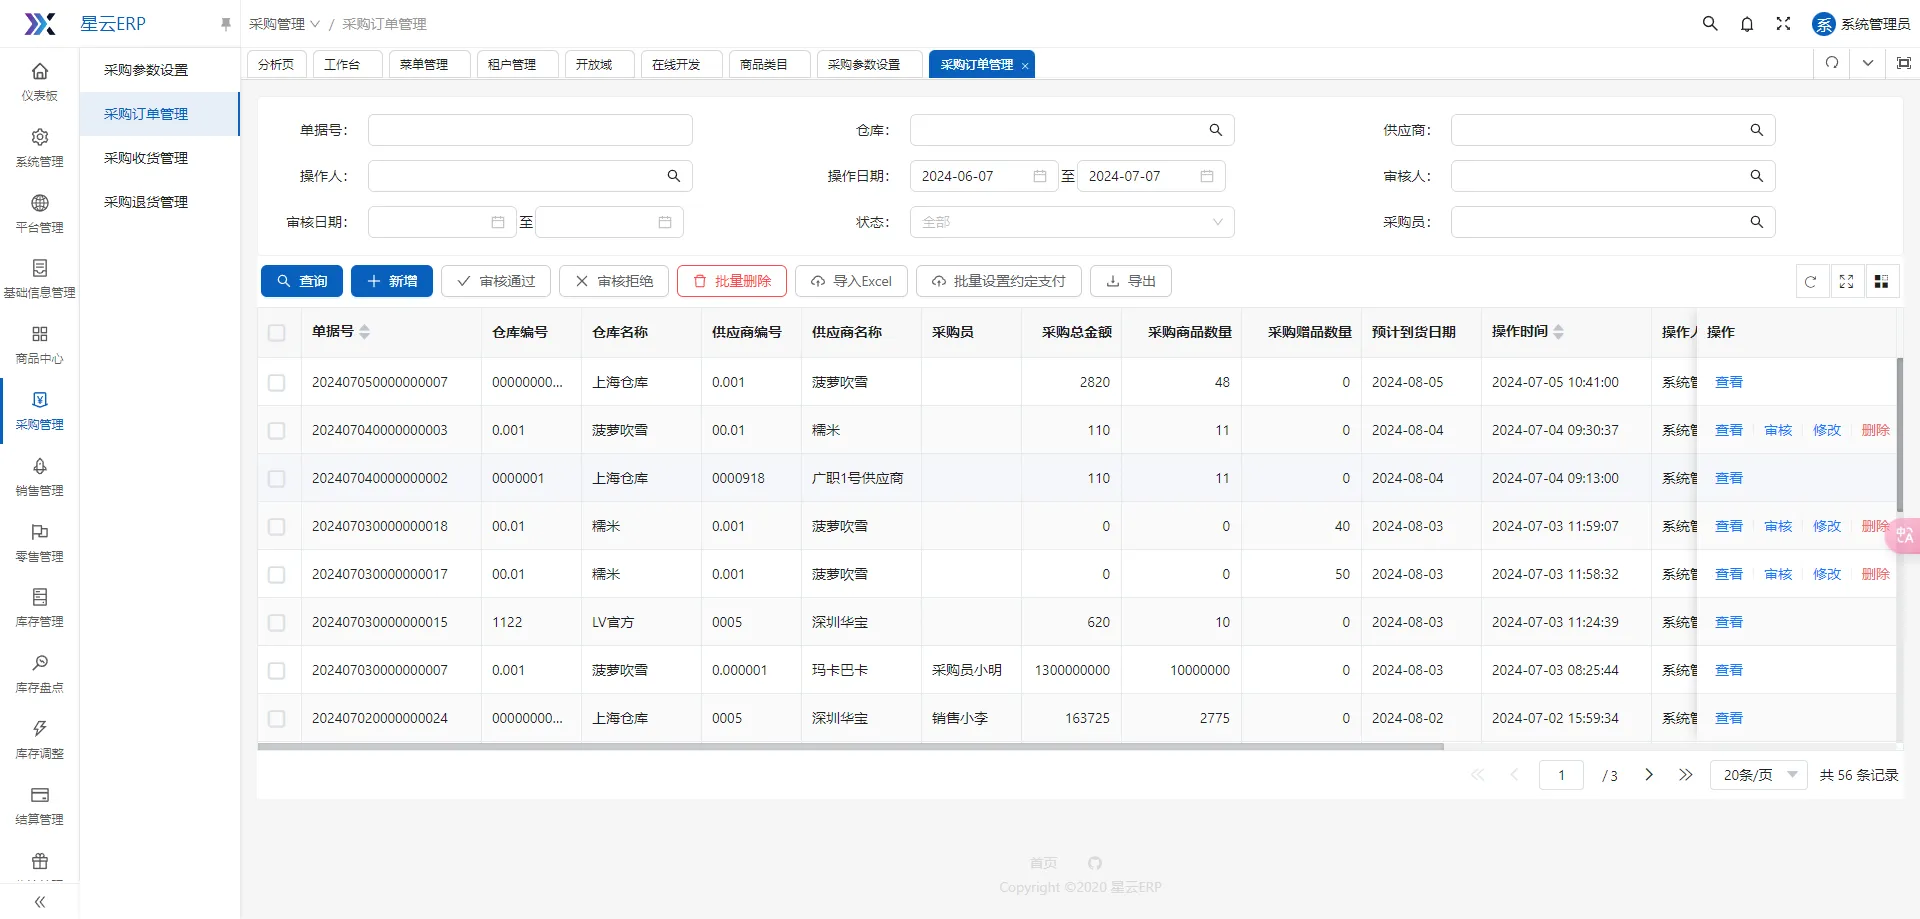
Task: Pin the sidebar menu with the pin icon
Action: point(226,24)
